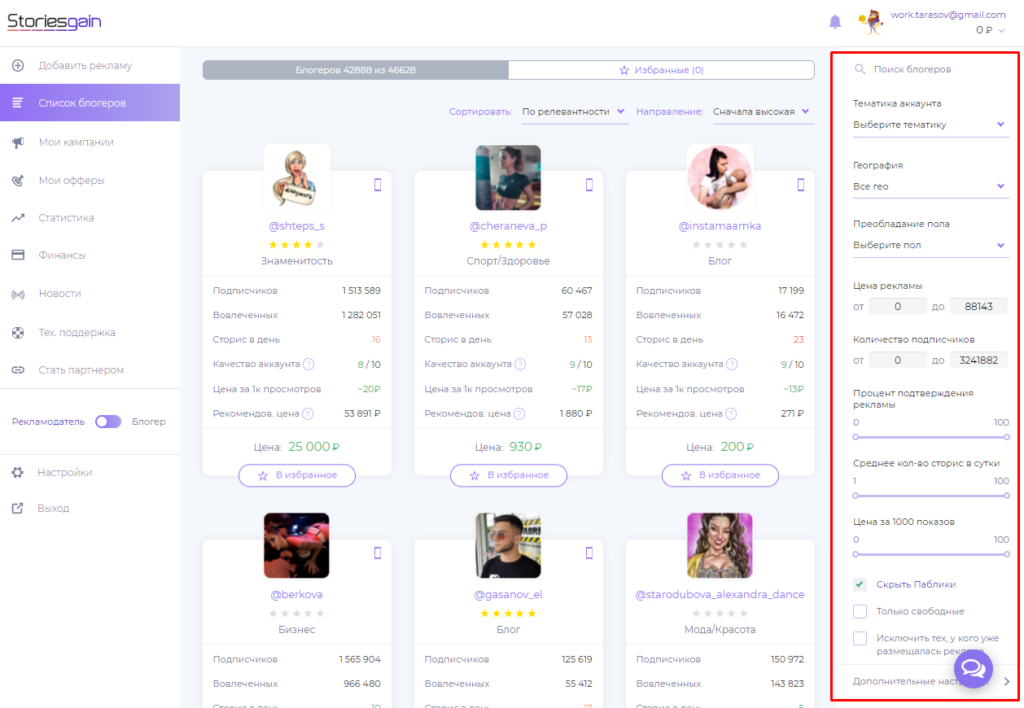Click the Выход logout icon
This screenshot has width=1024, height=708.
click(18, 508)
